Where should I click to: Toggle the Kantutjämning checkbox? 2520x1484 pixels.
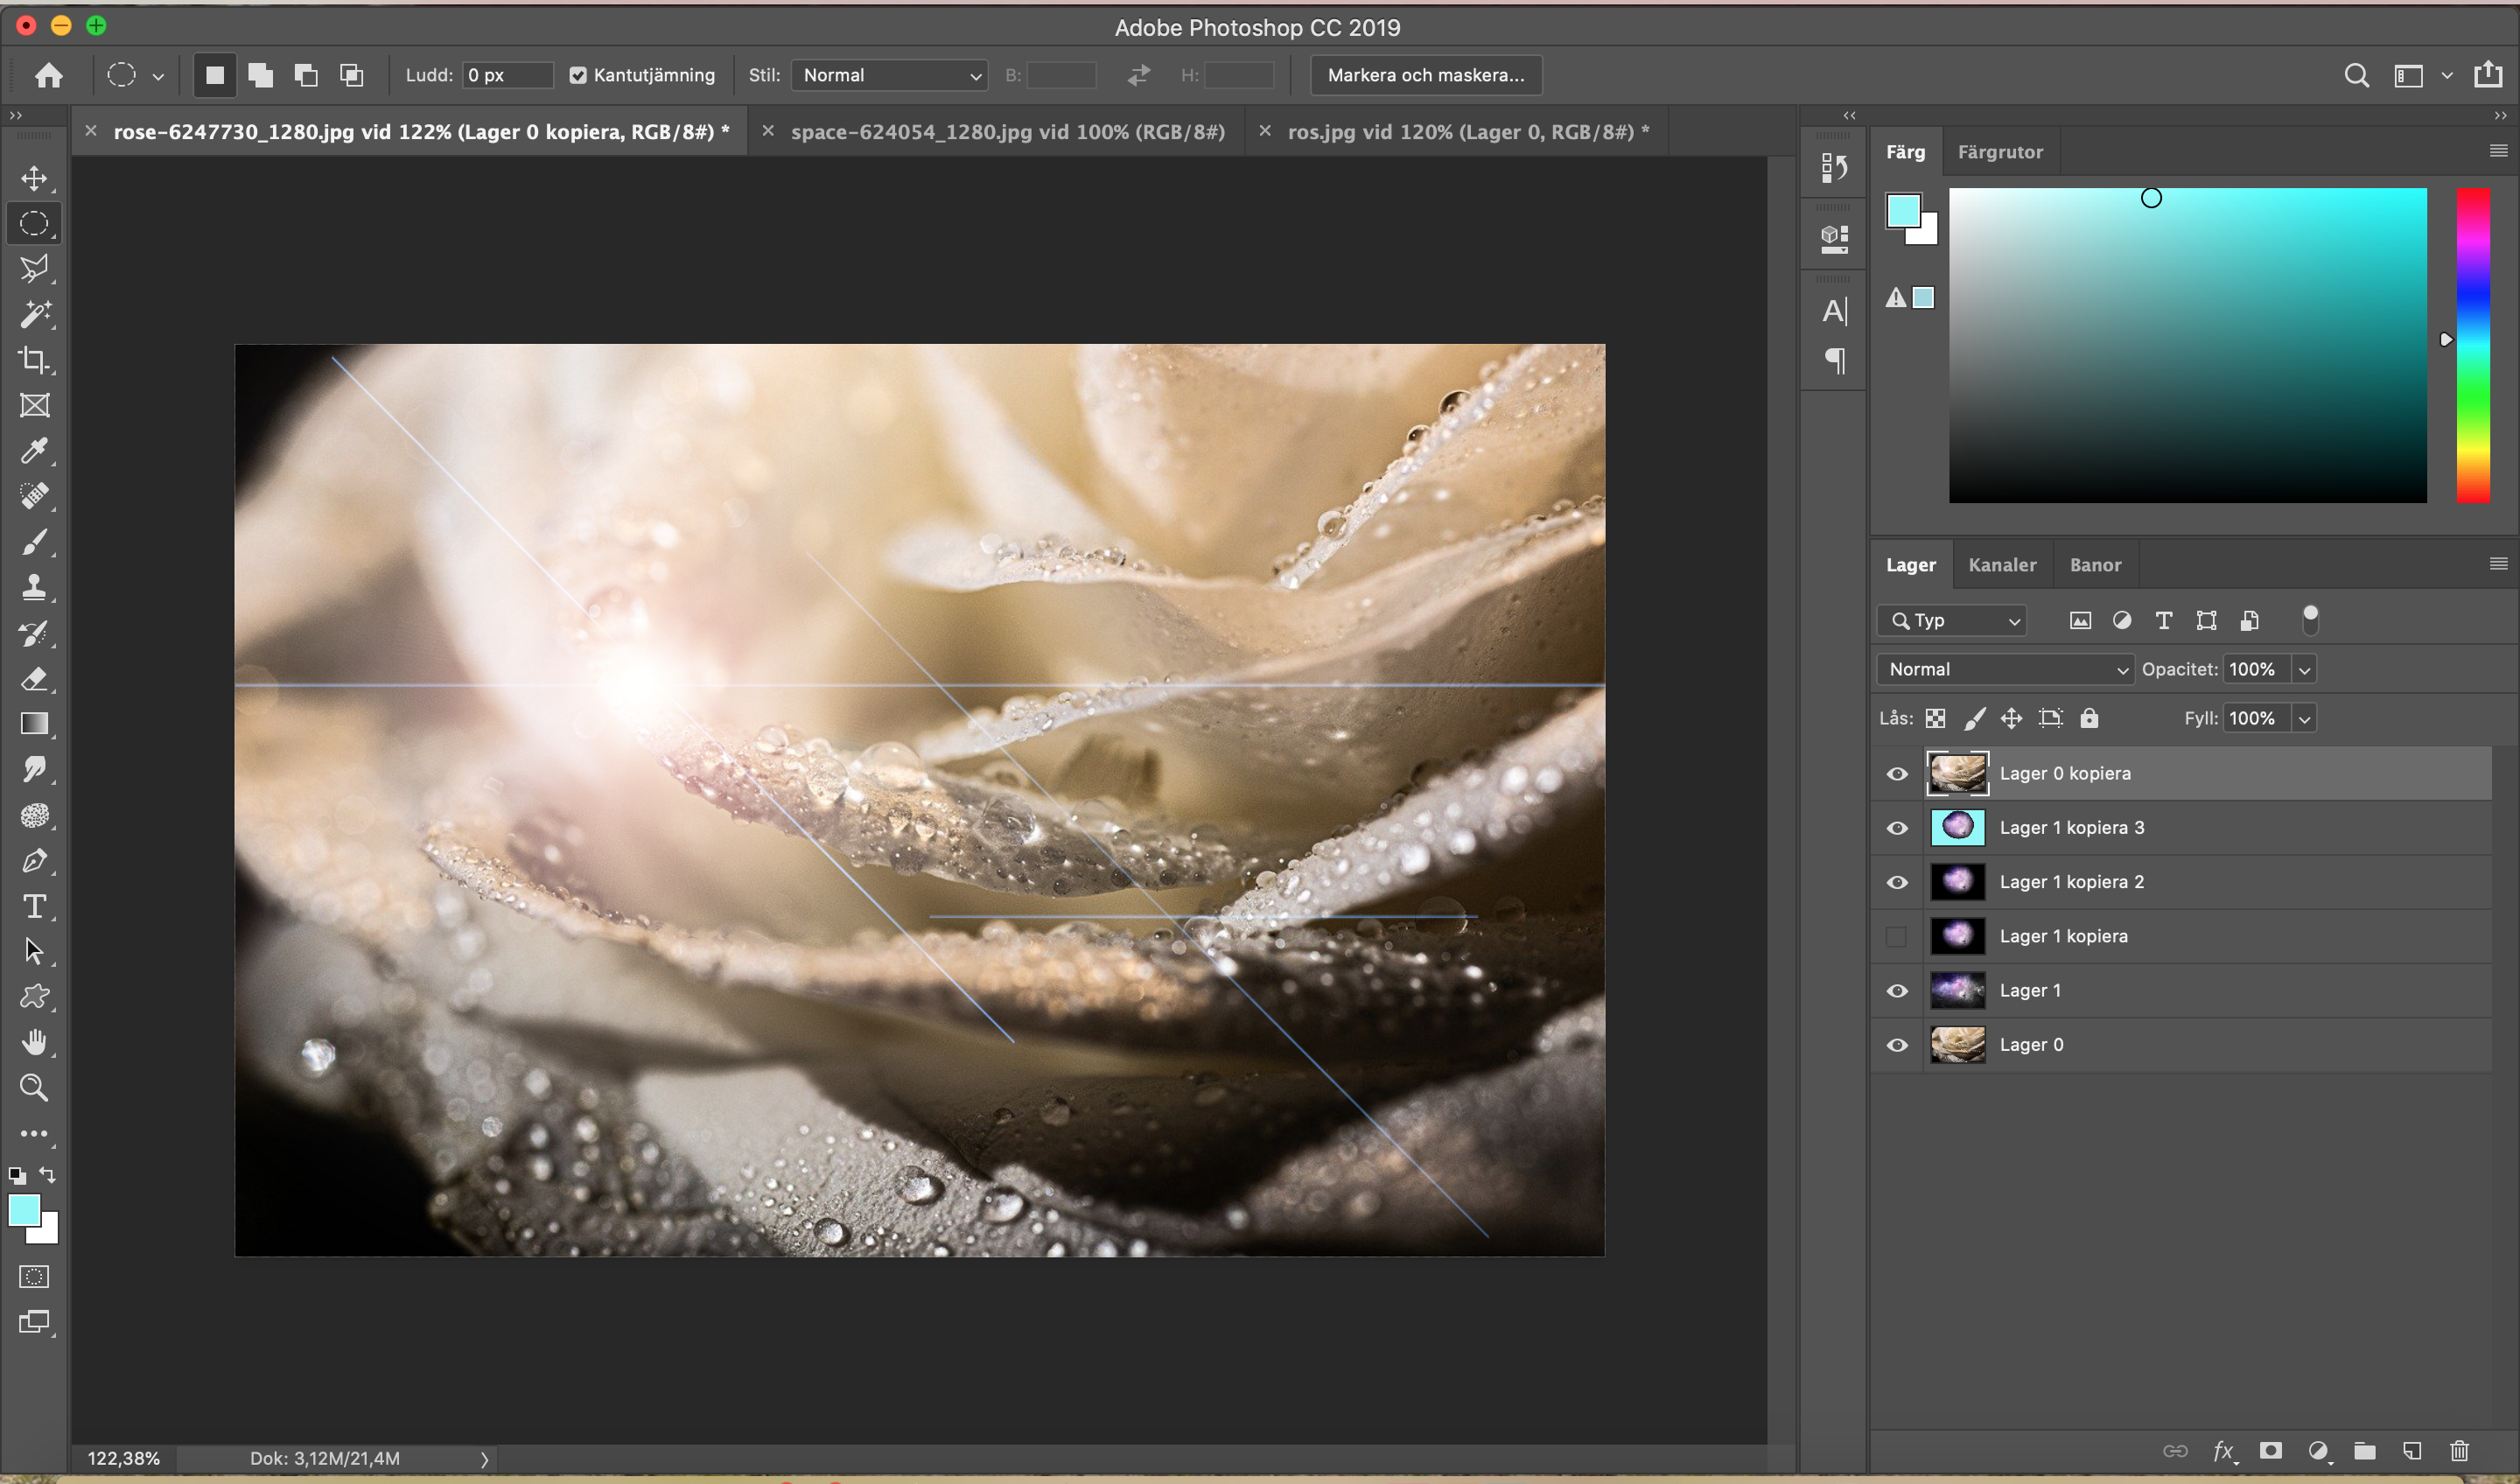pyautogui.click(x=578, y=76)
